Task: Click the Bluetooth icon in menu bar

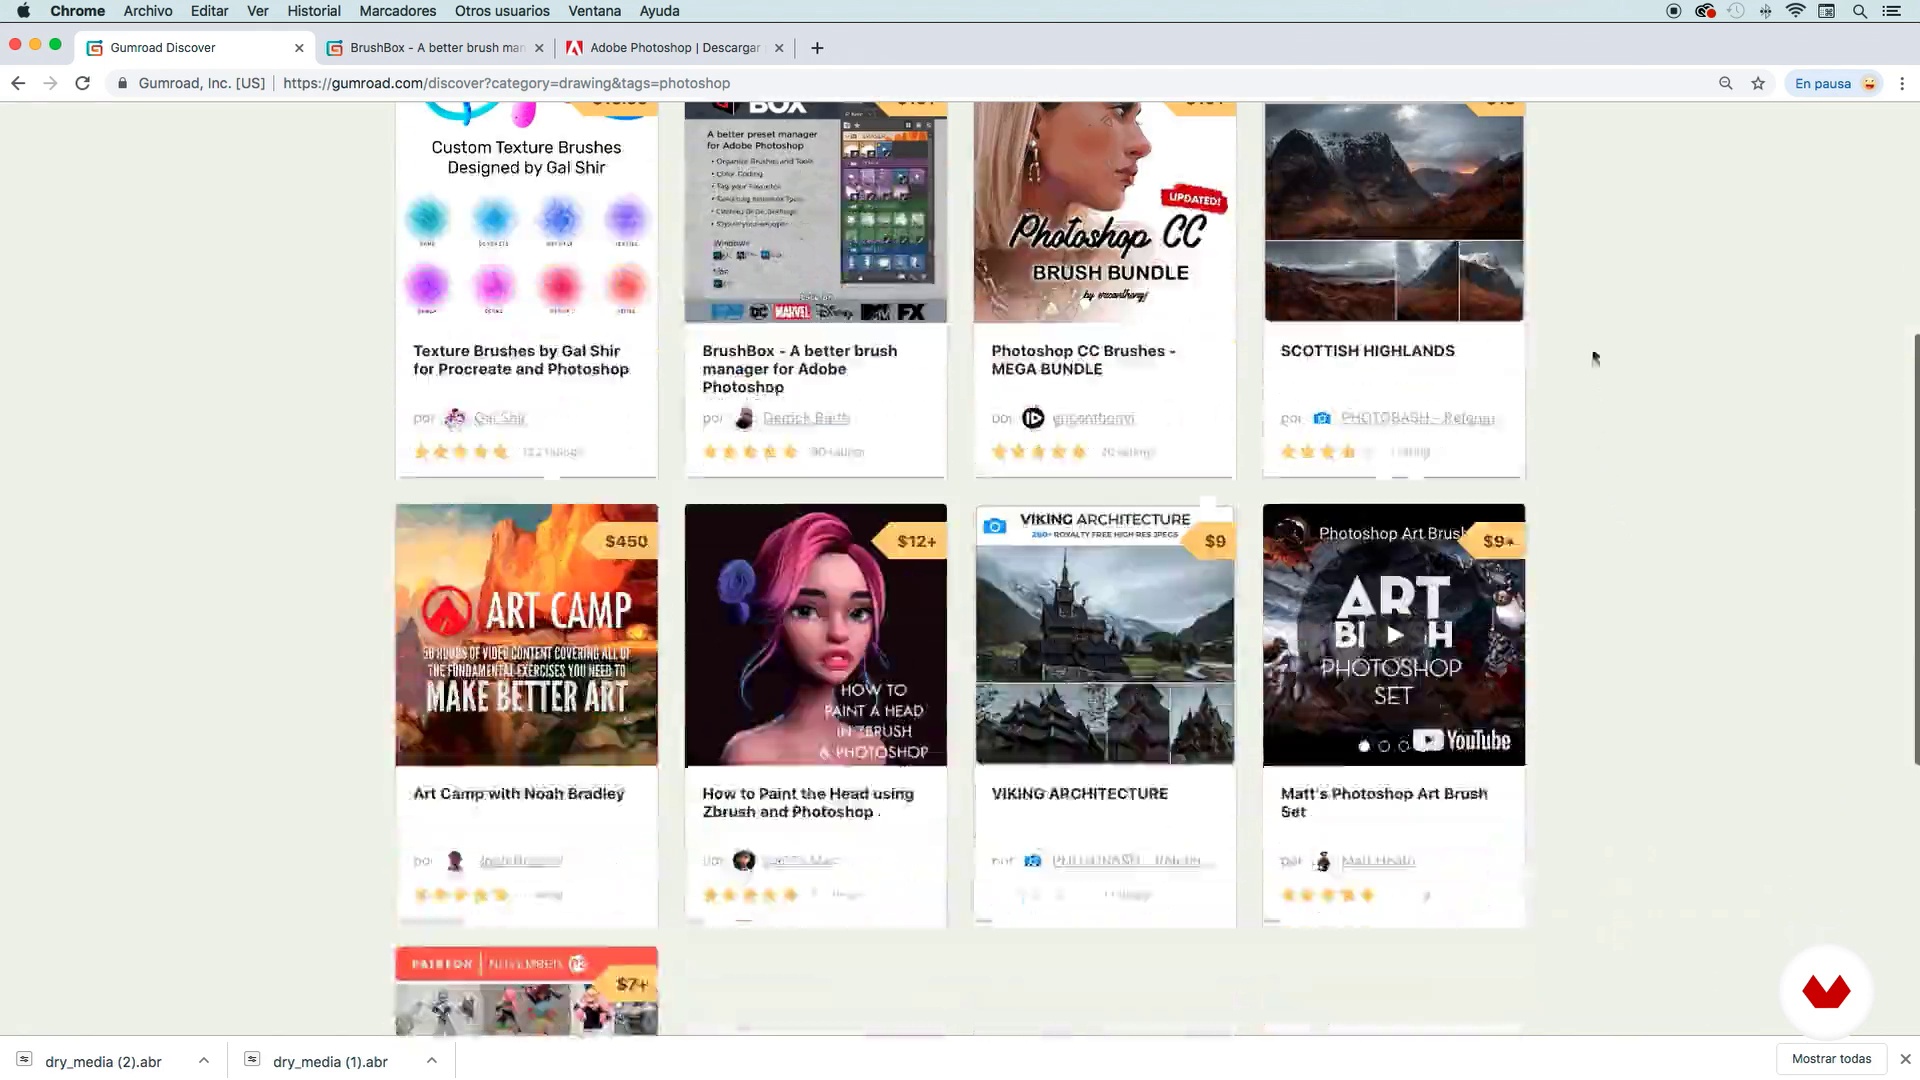Action: pos(1765,11)
